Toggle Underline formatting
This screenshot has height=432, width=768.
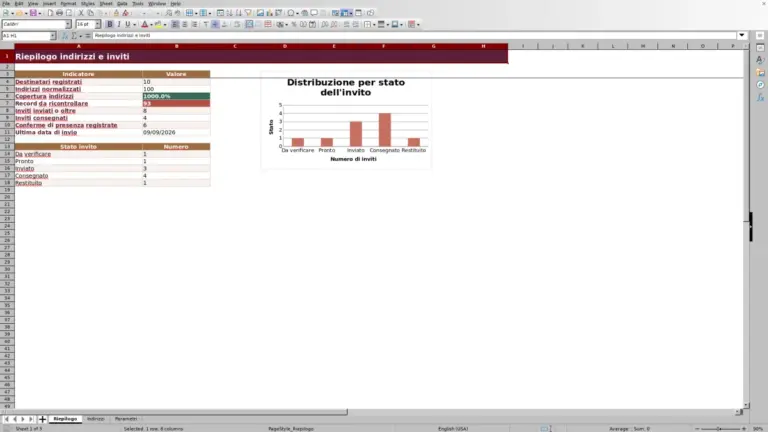tap(128, 24)
